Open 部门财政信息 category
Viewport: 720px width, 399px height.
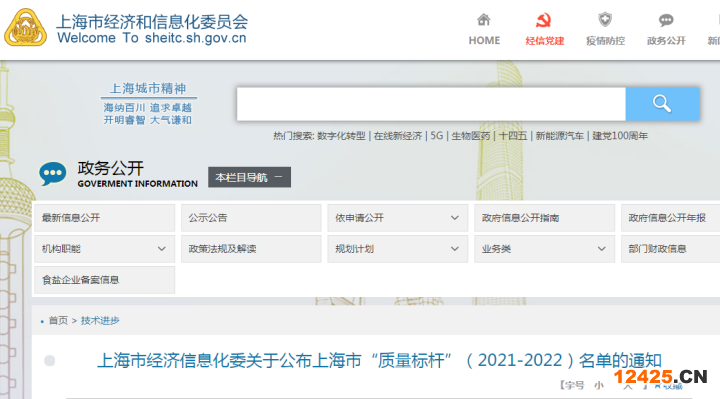[x=670, y=249]
